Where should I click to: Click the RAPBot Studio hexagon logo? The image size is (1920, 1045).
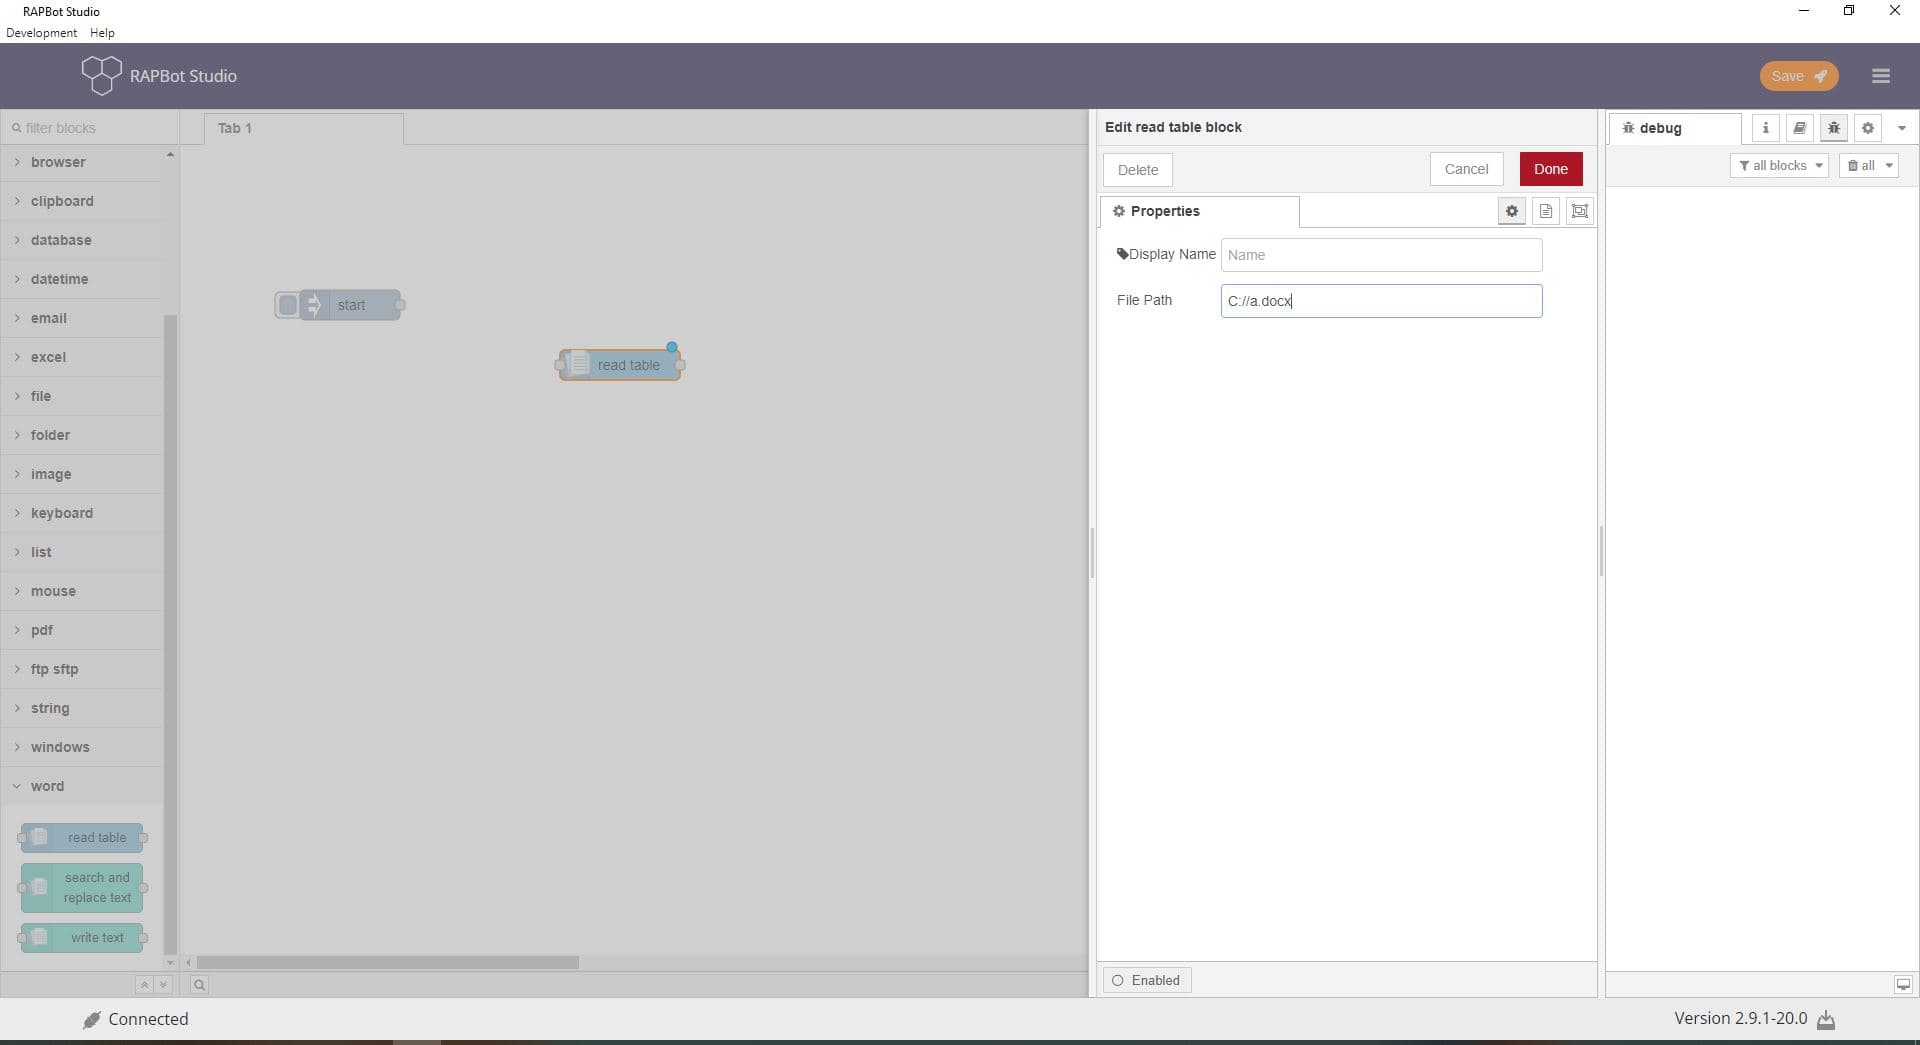[x=101, y=75]
